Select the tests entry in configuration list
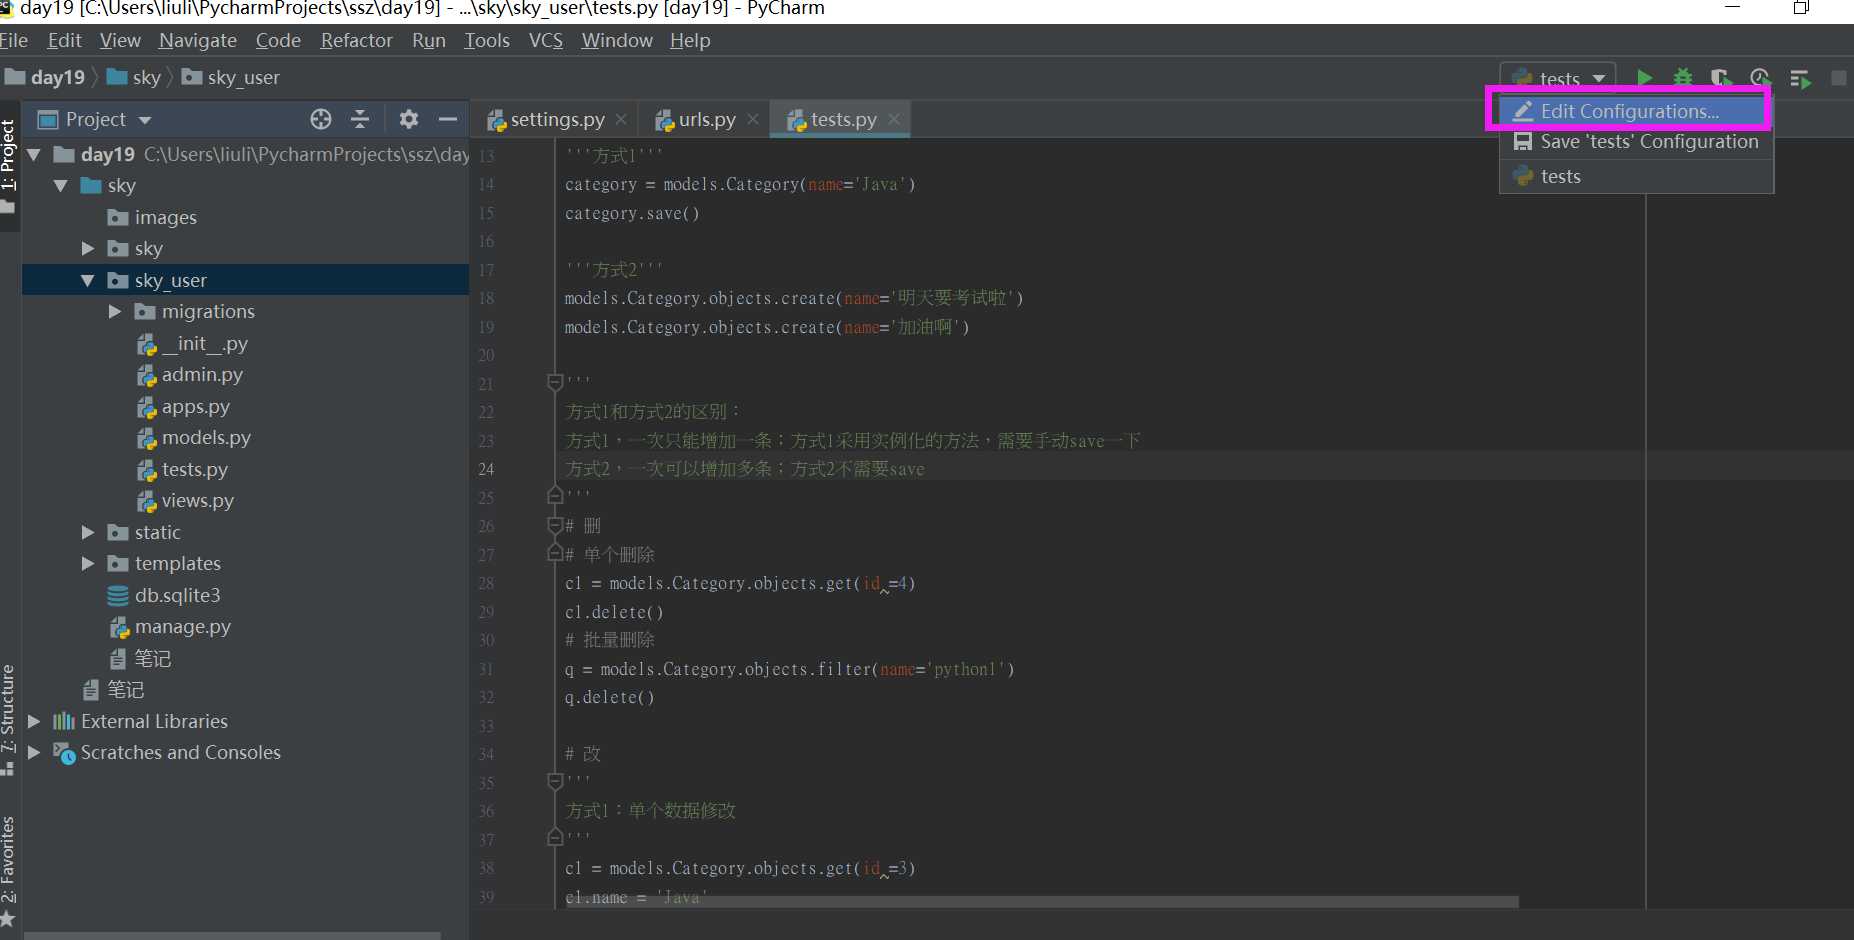This screenshot has height=940, width=1854. pyautogui.click(x=1636, y=176)
